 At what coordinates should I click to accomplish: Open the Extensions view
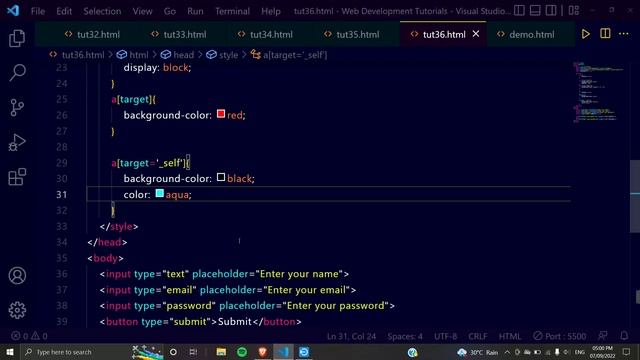coord(17,177)
